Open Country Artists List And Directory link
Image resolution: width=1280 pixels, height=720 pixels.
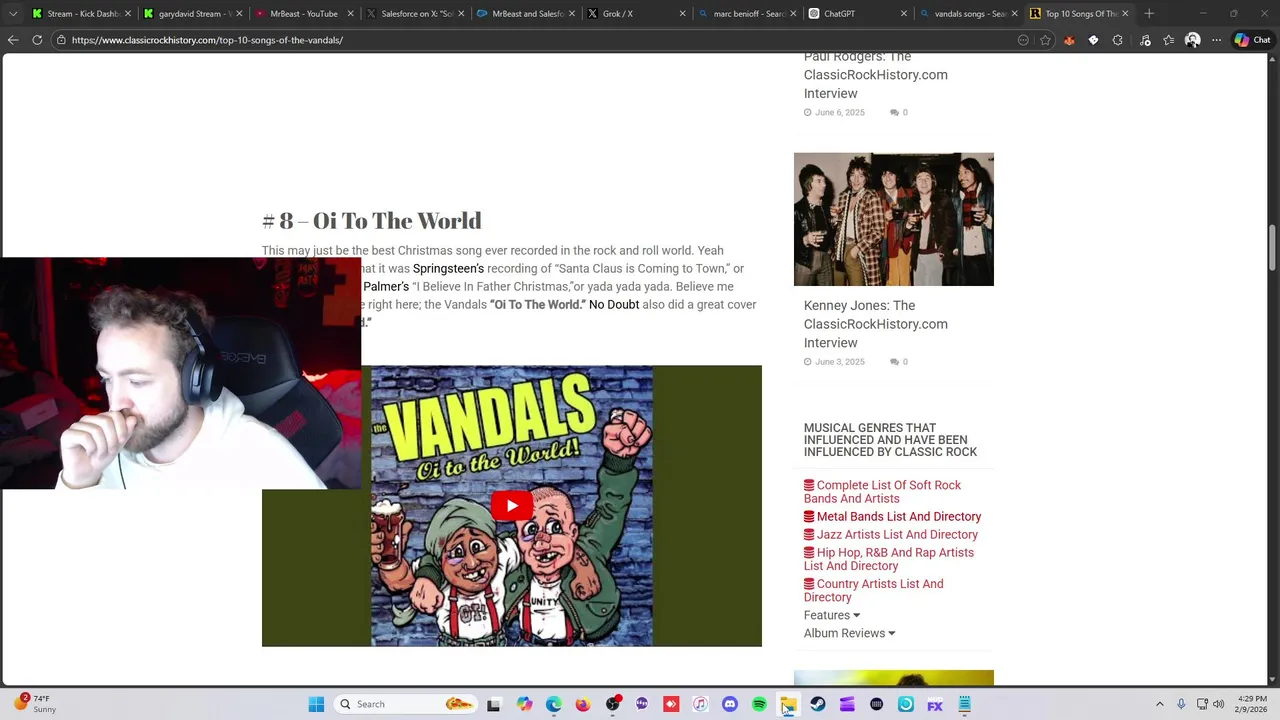click(x=873, y=590)
